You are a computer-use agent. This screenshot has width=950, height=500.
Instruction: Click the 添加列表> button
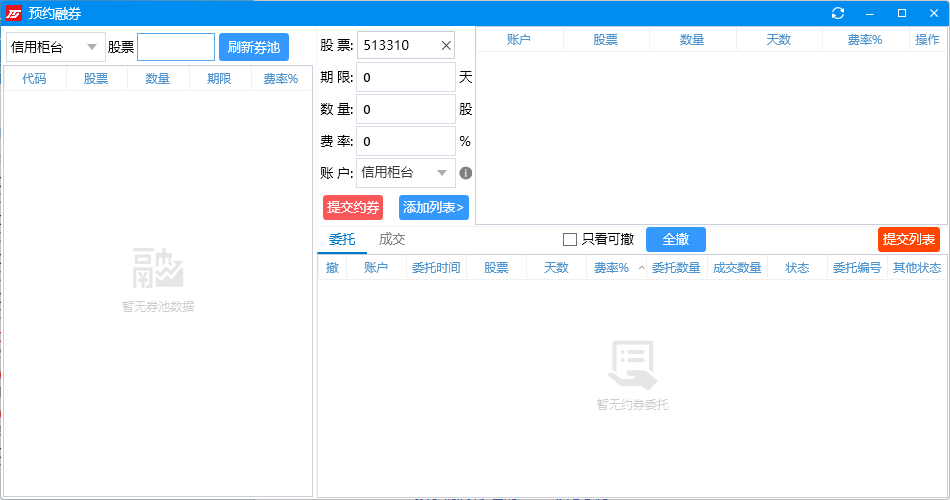click(x=434, y=207)
